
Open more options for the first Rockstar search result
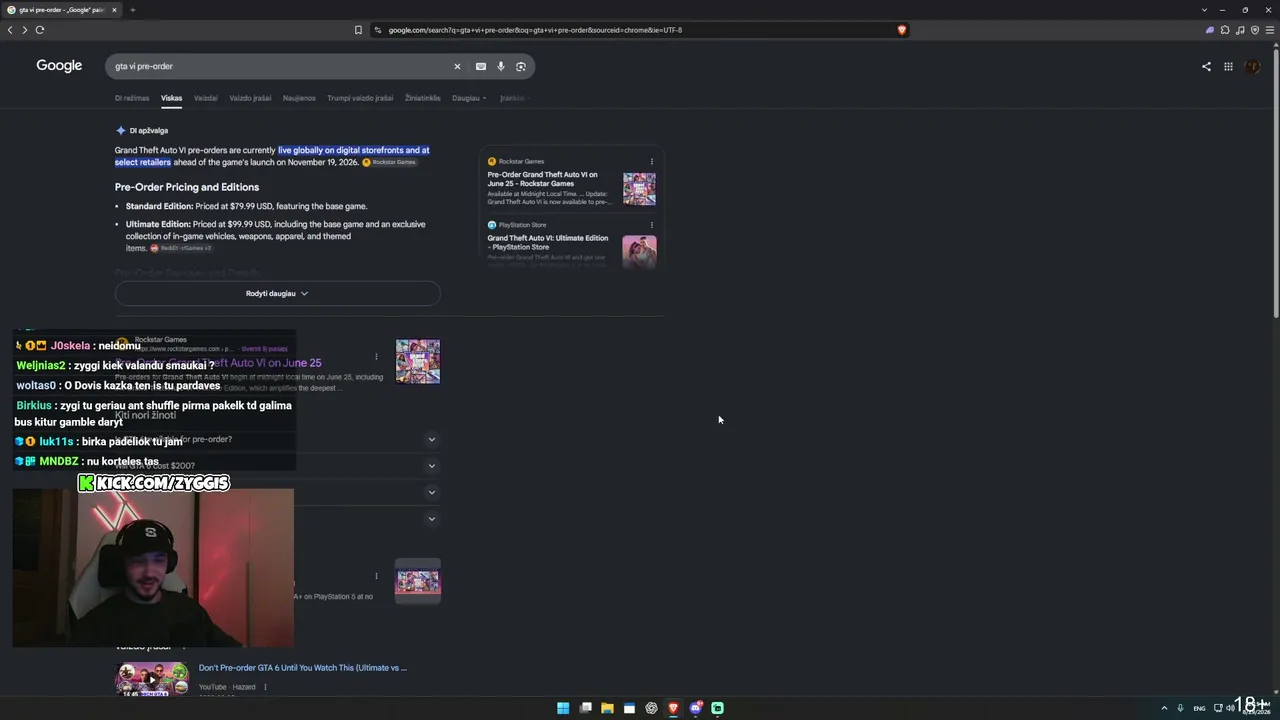tap(376, 356)
